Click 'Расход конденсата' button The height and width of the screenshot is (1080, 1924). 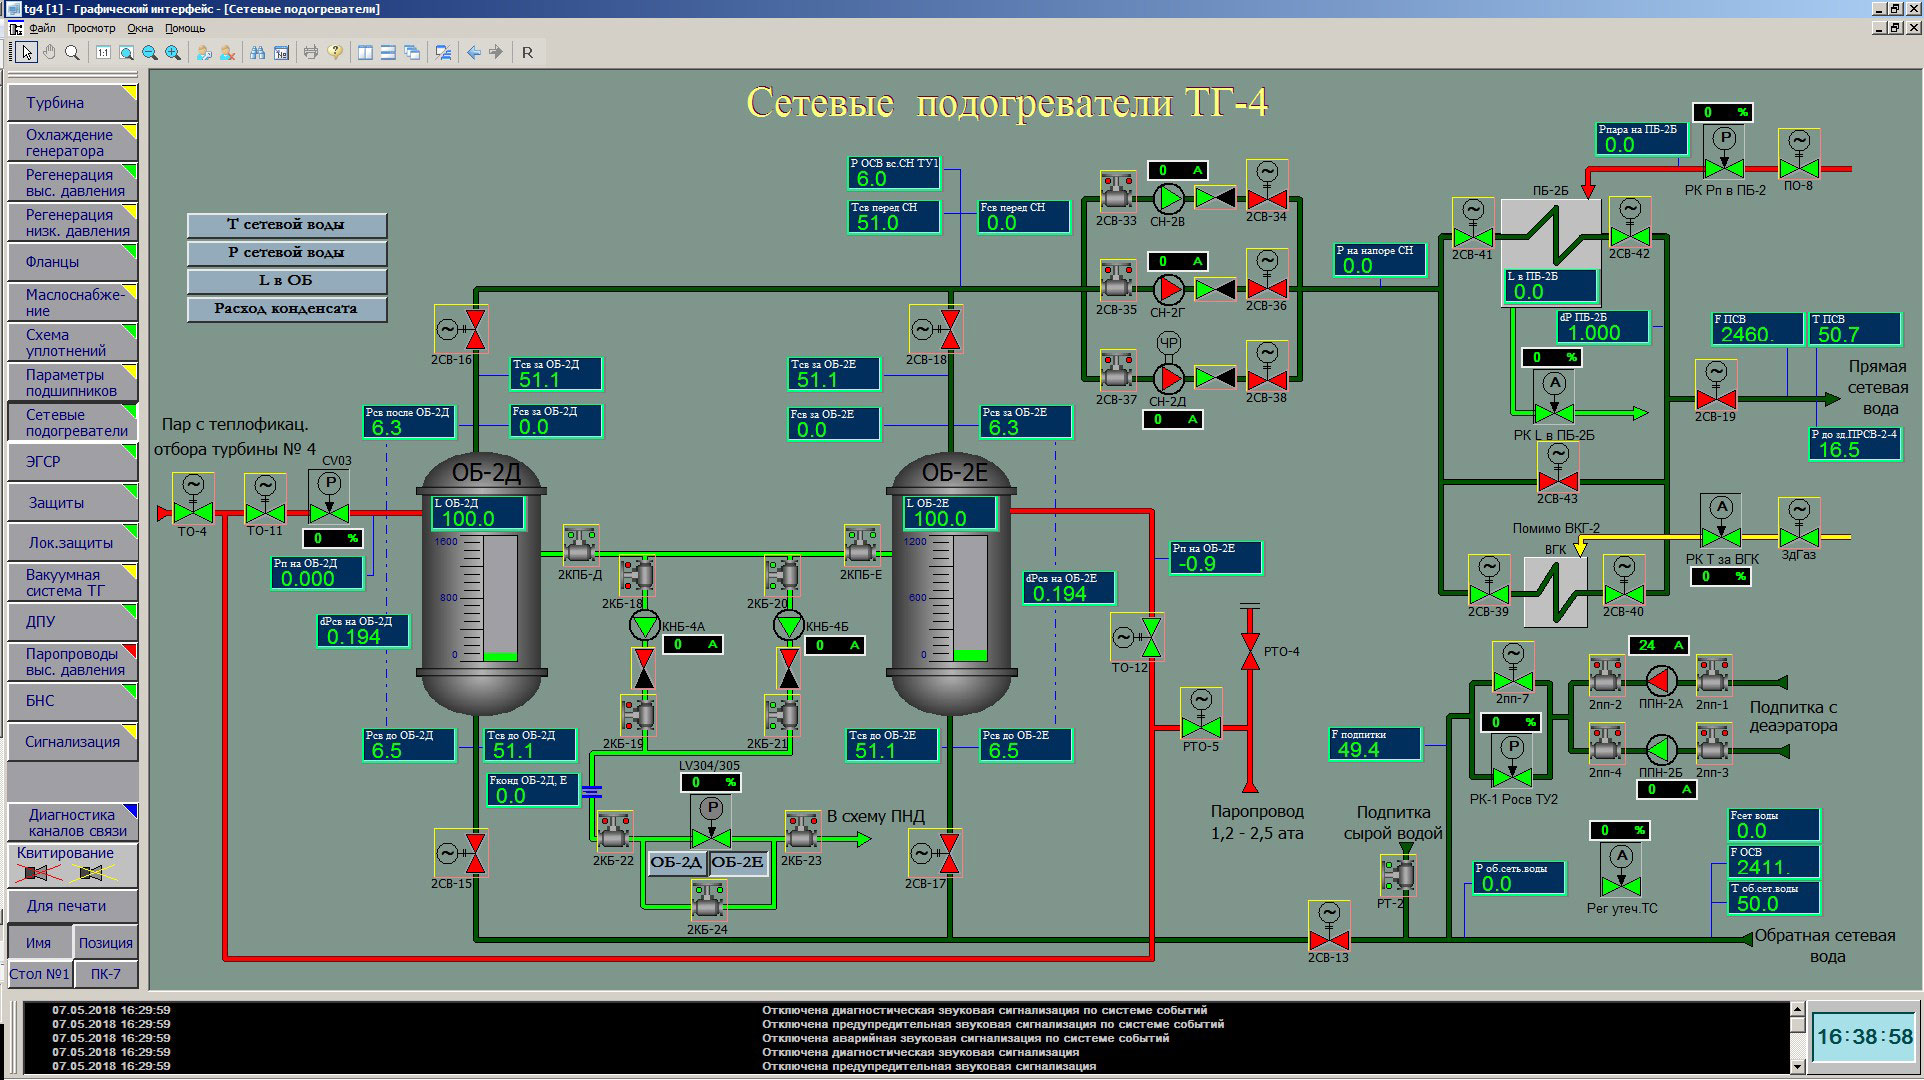coord(286,309)
